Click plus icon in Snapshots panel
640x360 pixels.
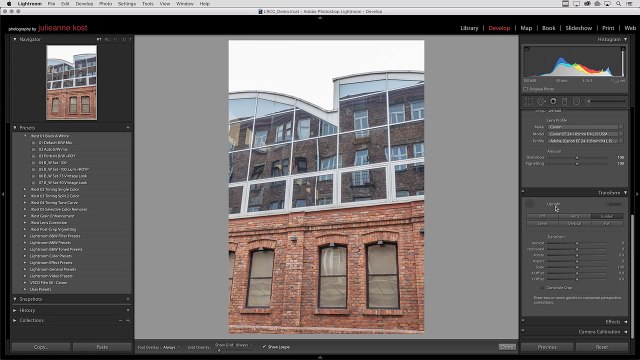(x=128, y=299)
